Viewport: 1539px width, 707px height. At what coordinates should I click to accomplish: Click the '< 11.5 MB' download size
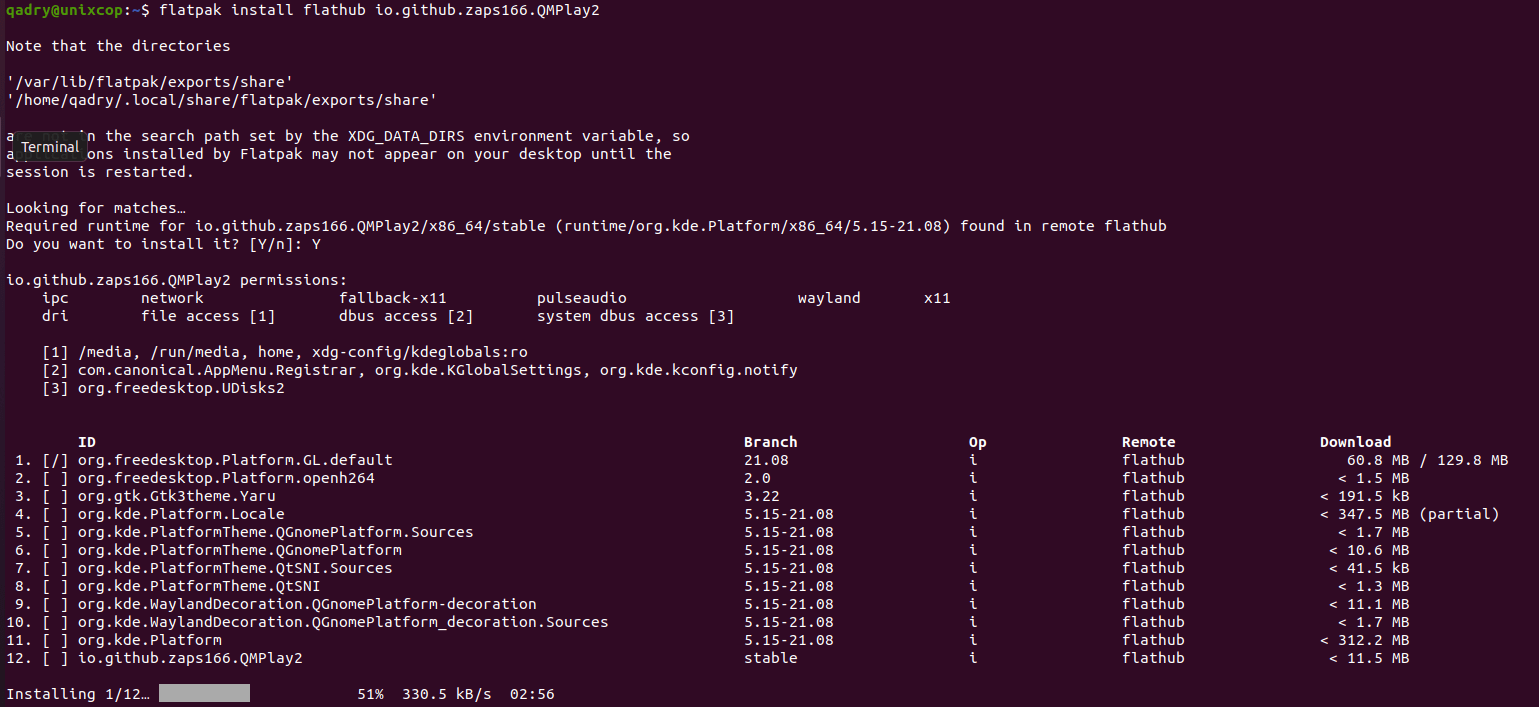pos(1369,658)
